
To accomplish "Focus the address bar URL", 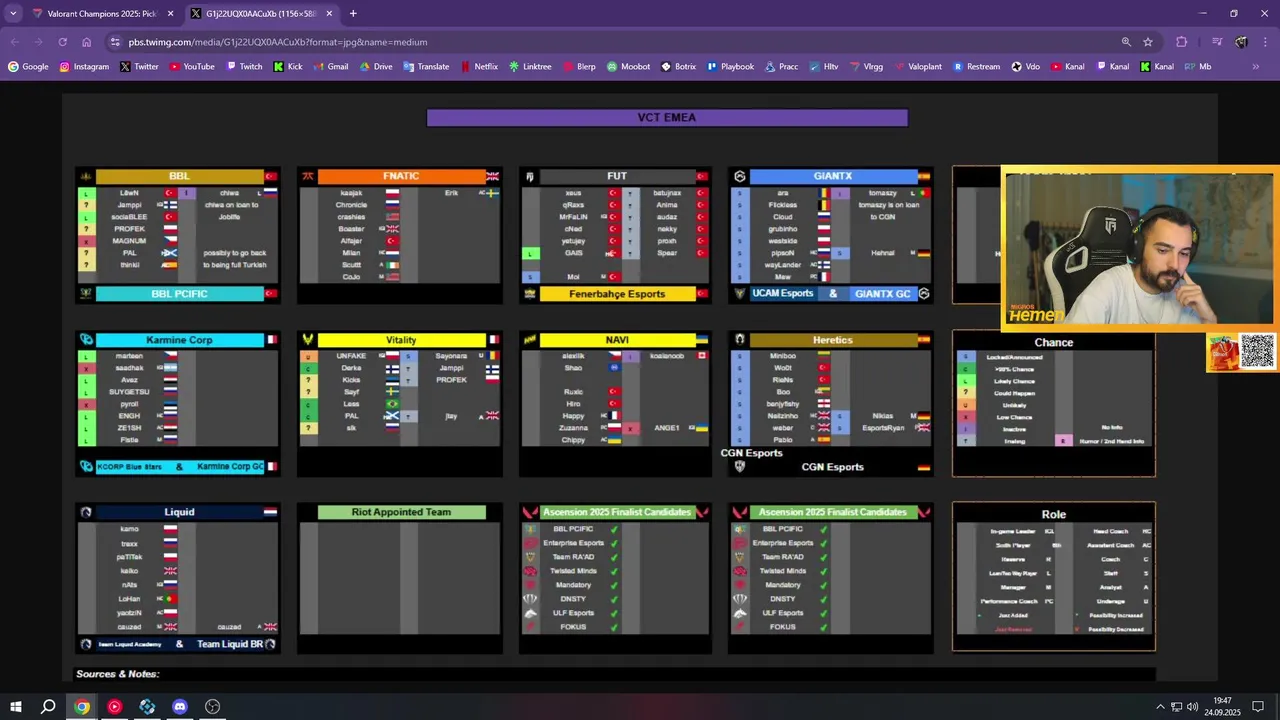I will point(278,42).
